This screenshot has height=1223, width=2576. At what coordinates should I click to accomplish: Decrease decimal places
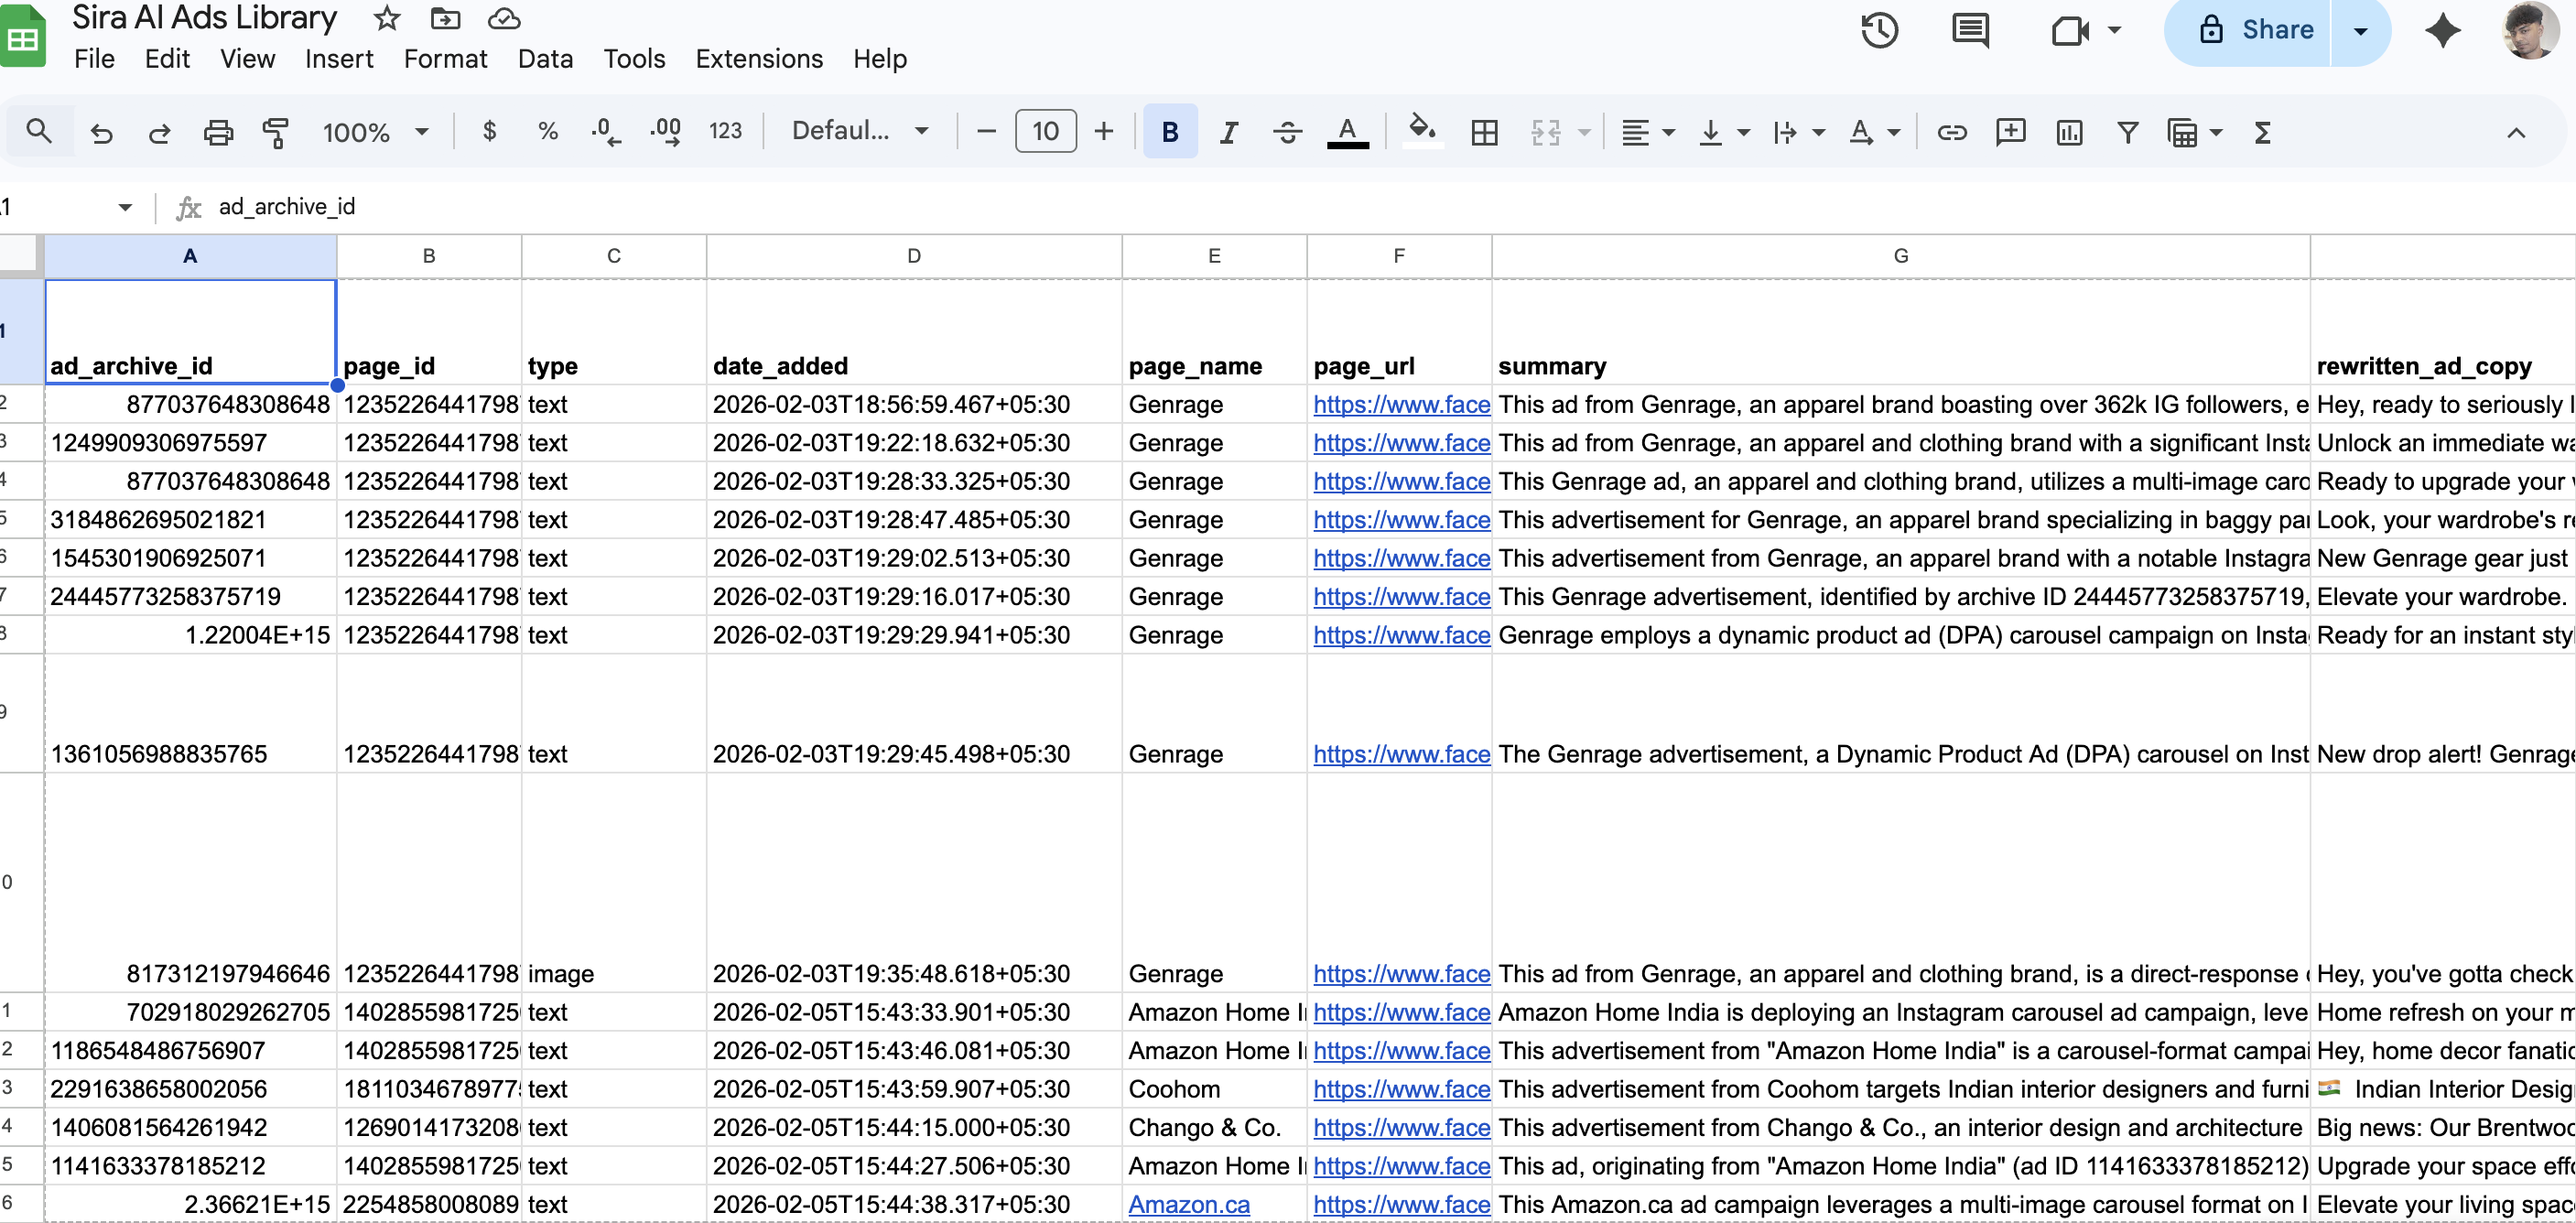point(605,131)
